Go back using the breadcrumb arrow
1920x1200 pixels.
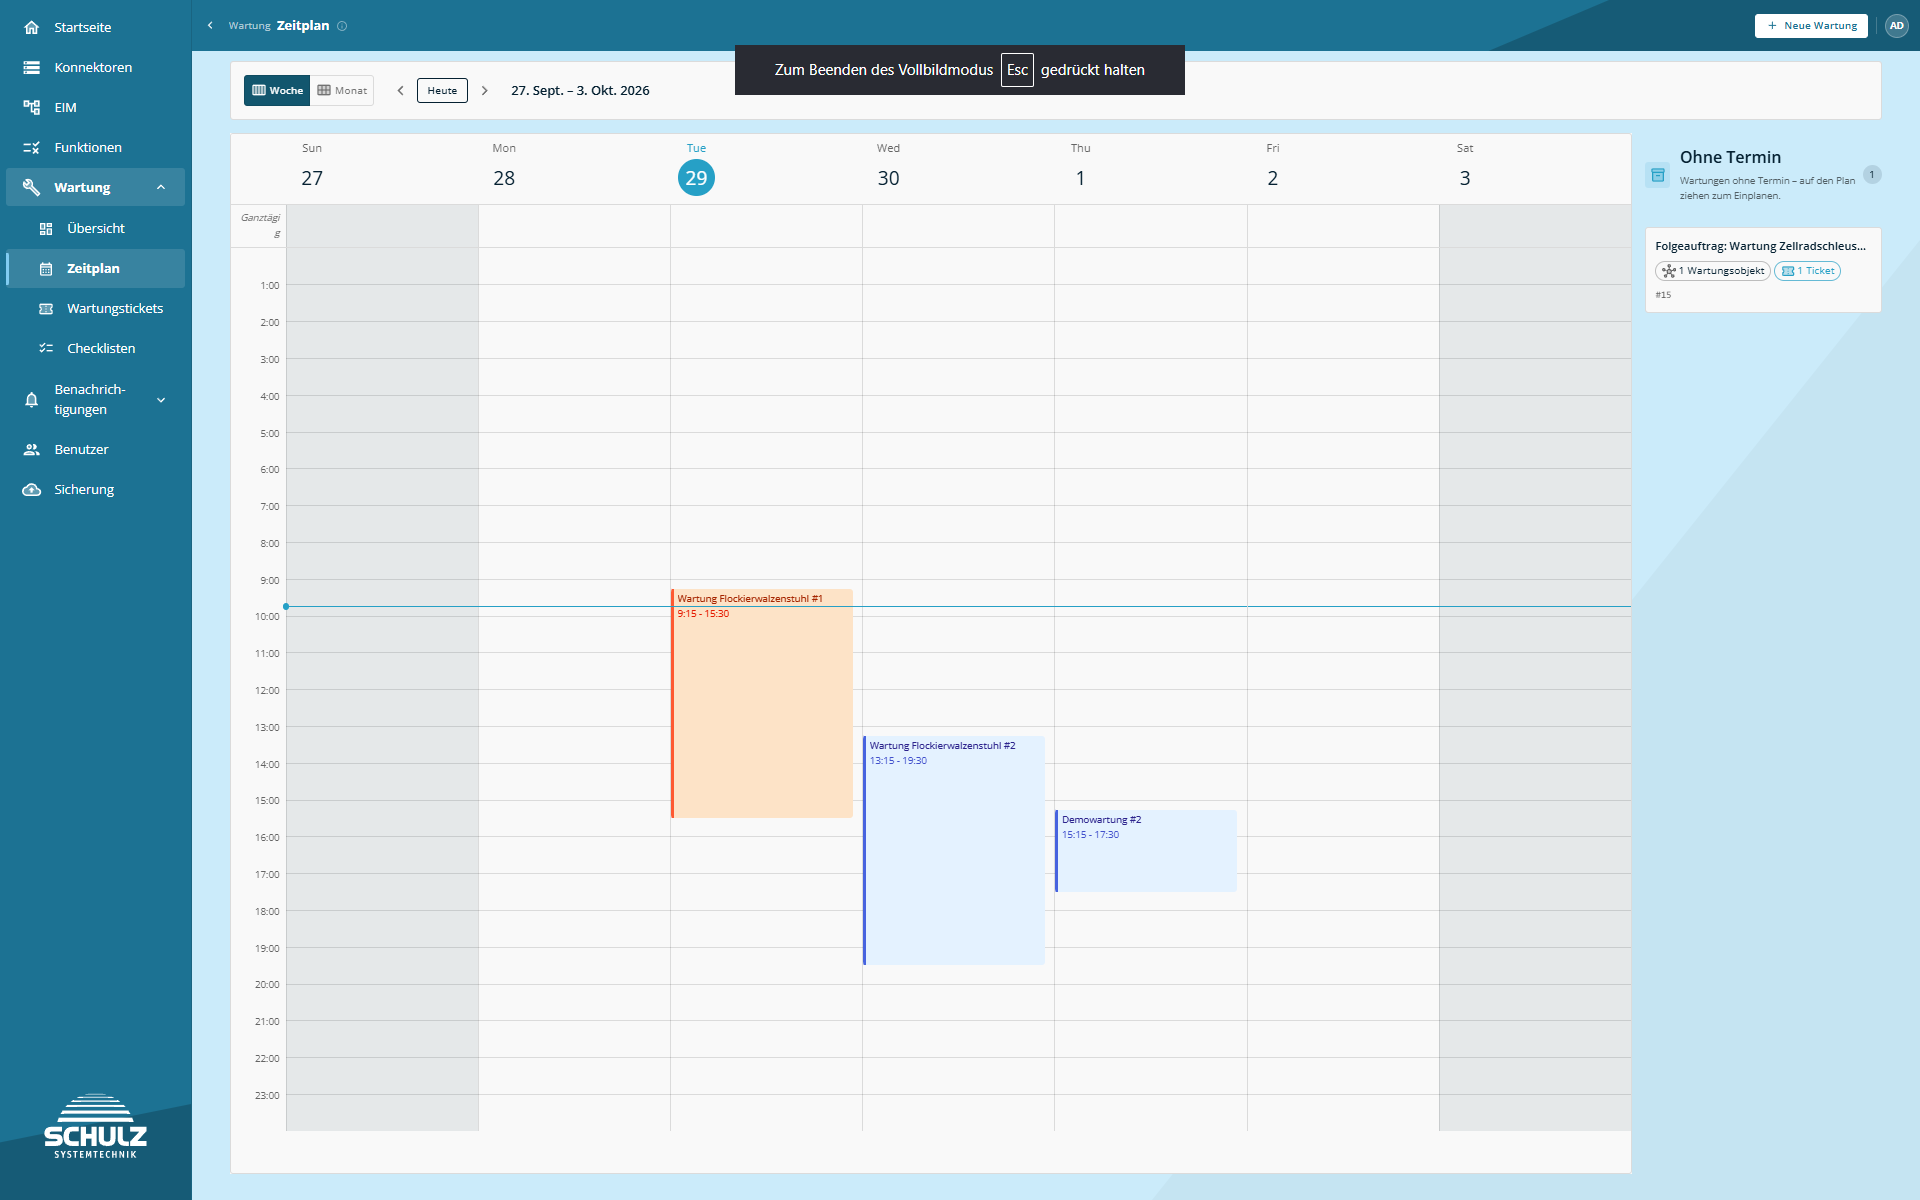coord(210,26)
